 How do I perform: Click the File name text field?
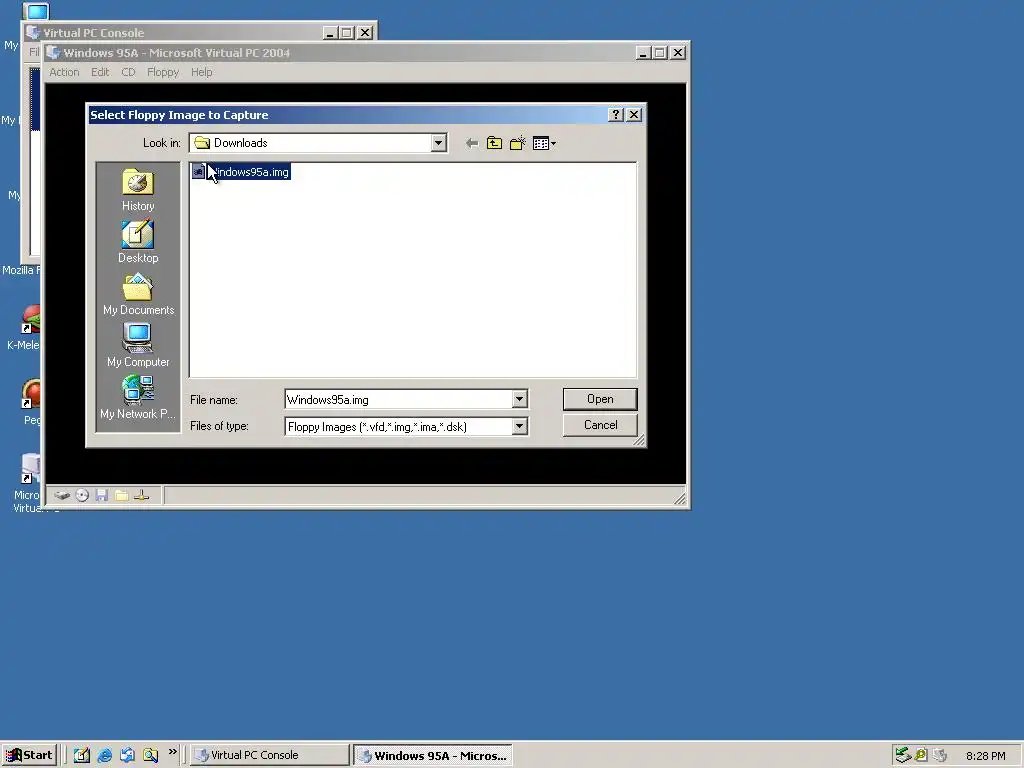click(x=398, y=399)
